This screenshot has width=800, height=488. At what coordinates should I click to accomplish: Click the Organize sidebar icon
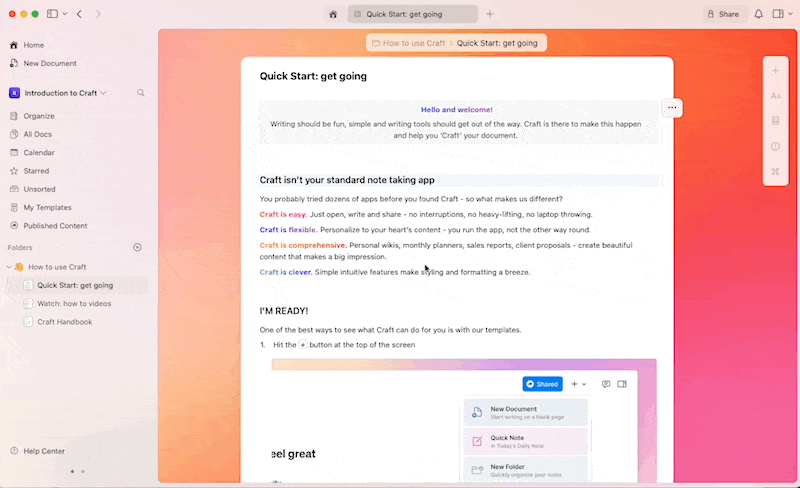(14, 116)
